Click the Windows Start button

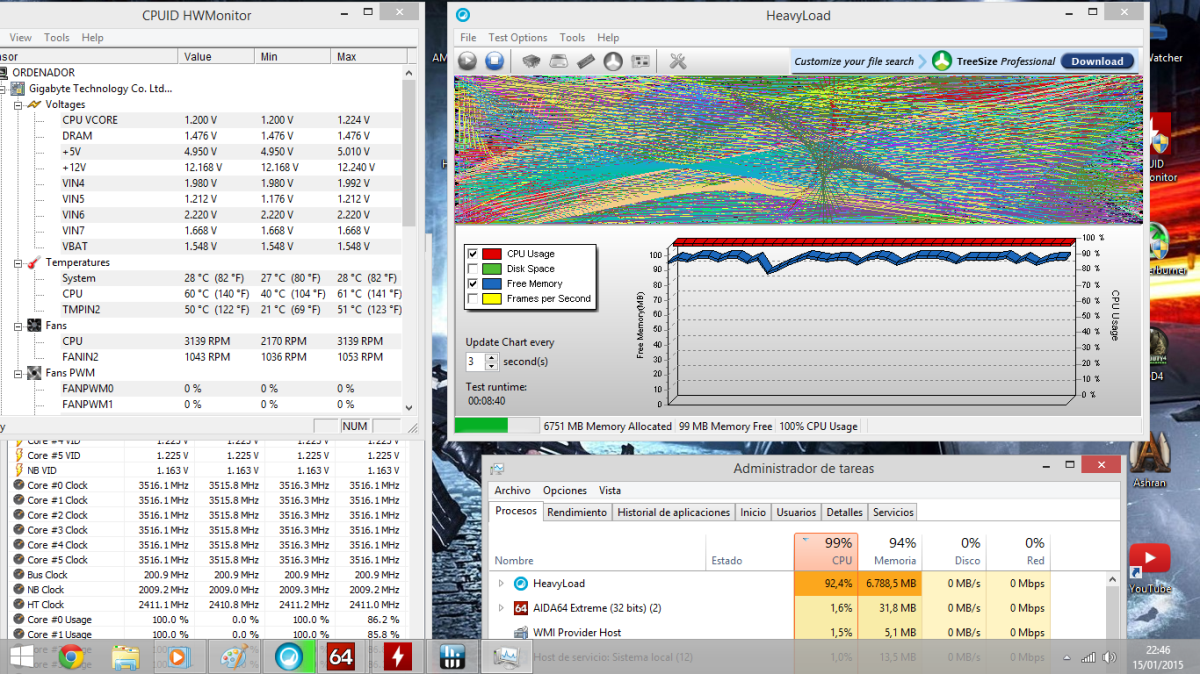20,657
